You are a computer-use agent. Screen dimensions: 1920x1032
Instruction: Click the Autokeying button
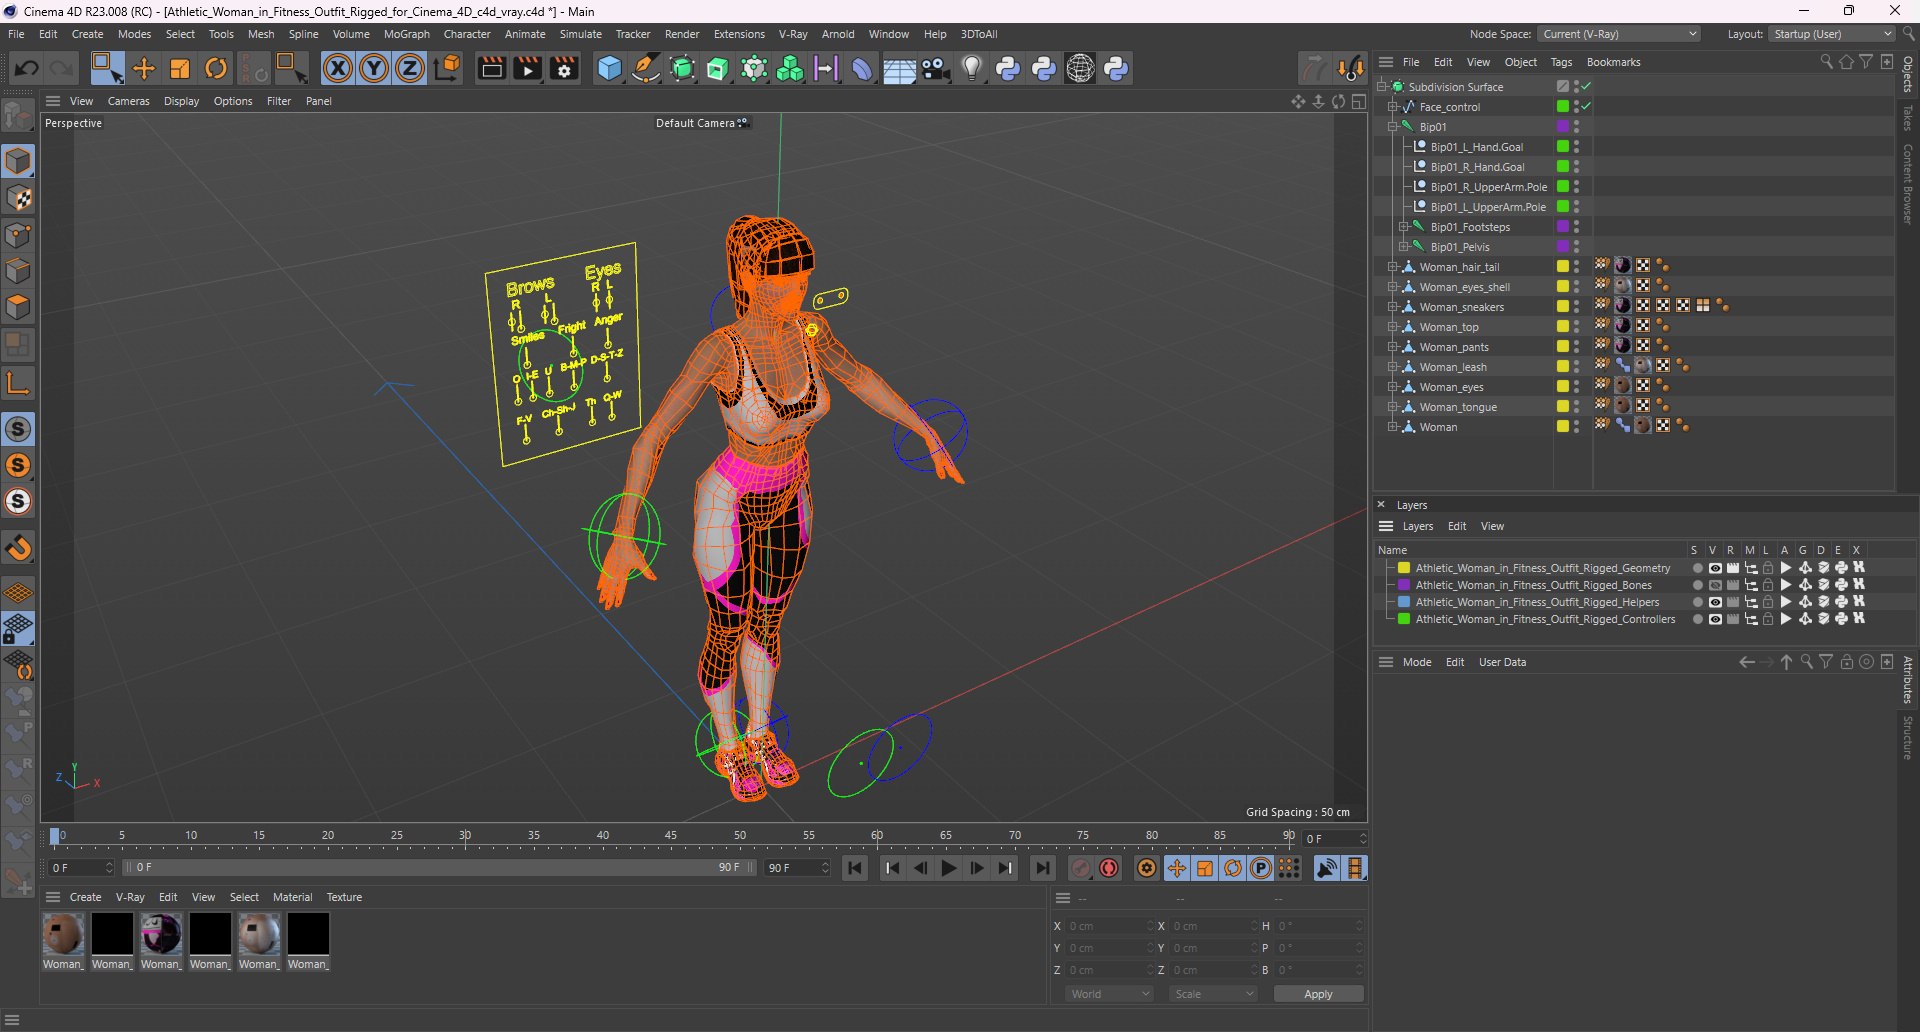click(x=1109, y=868)
